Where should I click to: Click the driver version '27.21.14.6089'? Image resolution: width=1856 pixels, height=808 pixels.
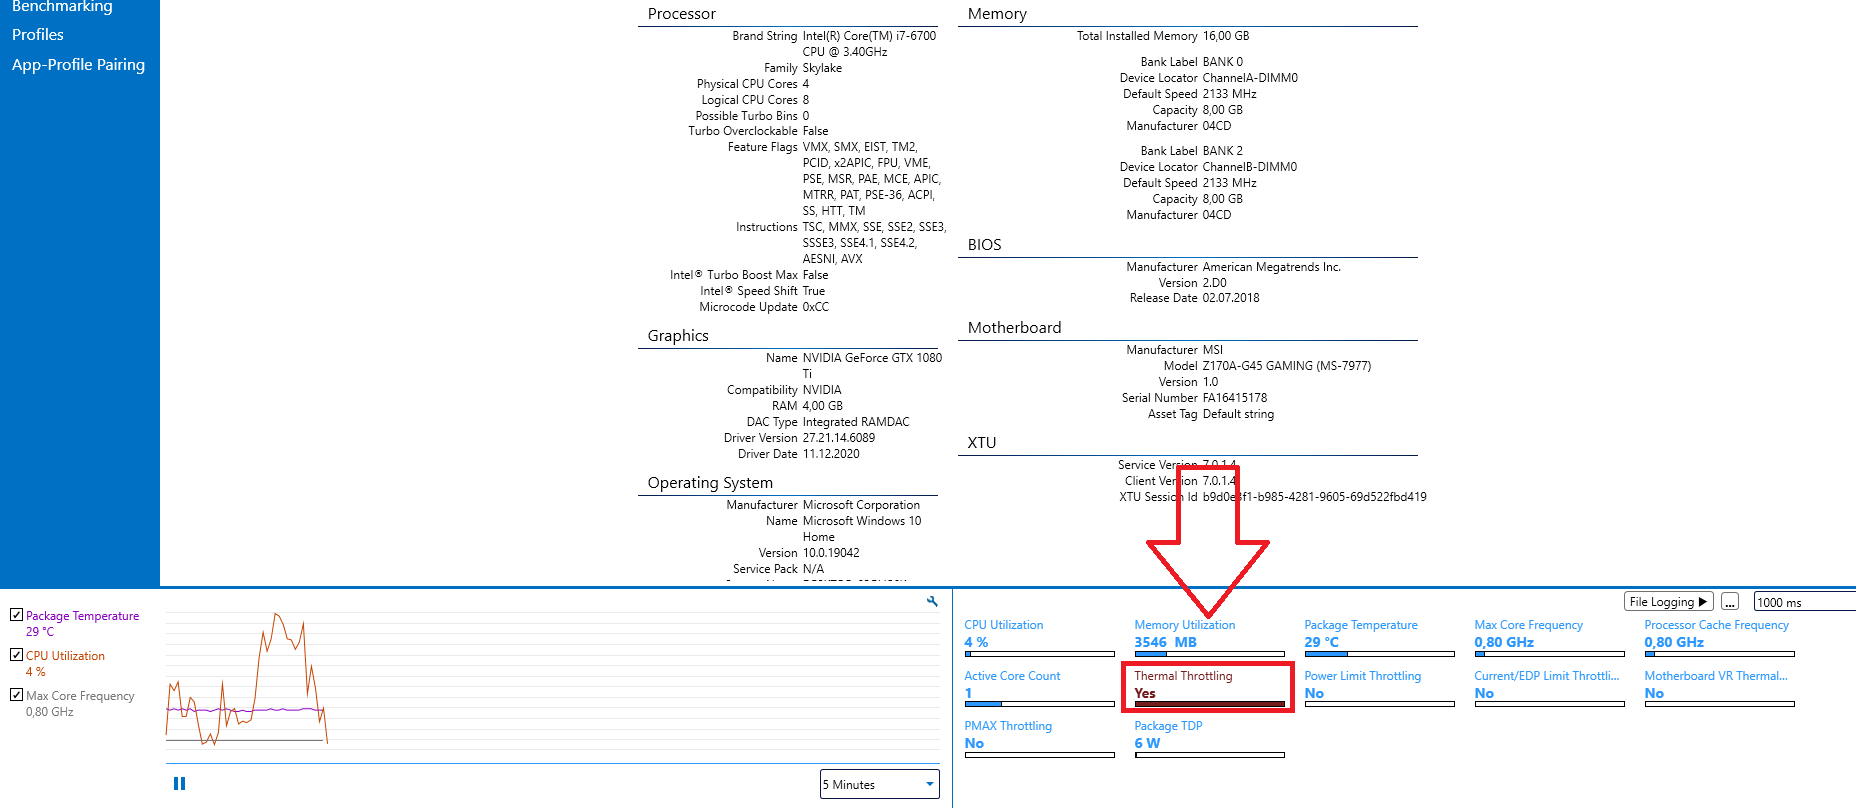pyautogui.click(x=839, y=438)
